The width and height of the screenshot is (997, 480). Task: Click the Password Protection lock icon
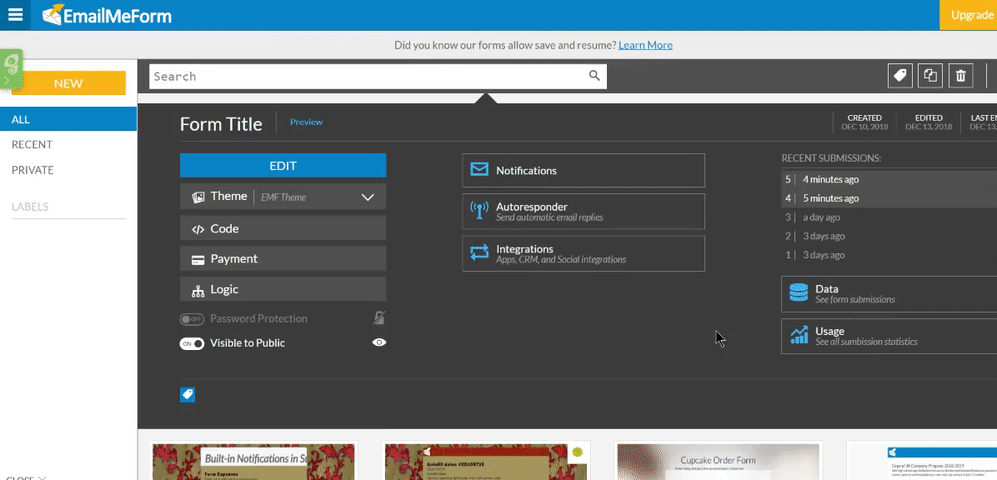click(379, 318)
